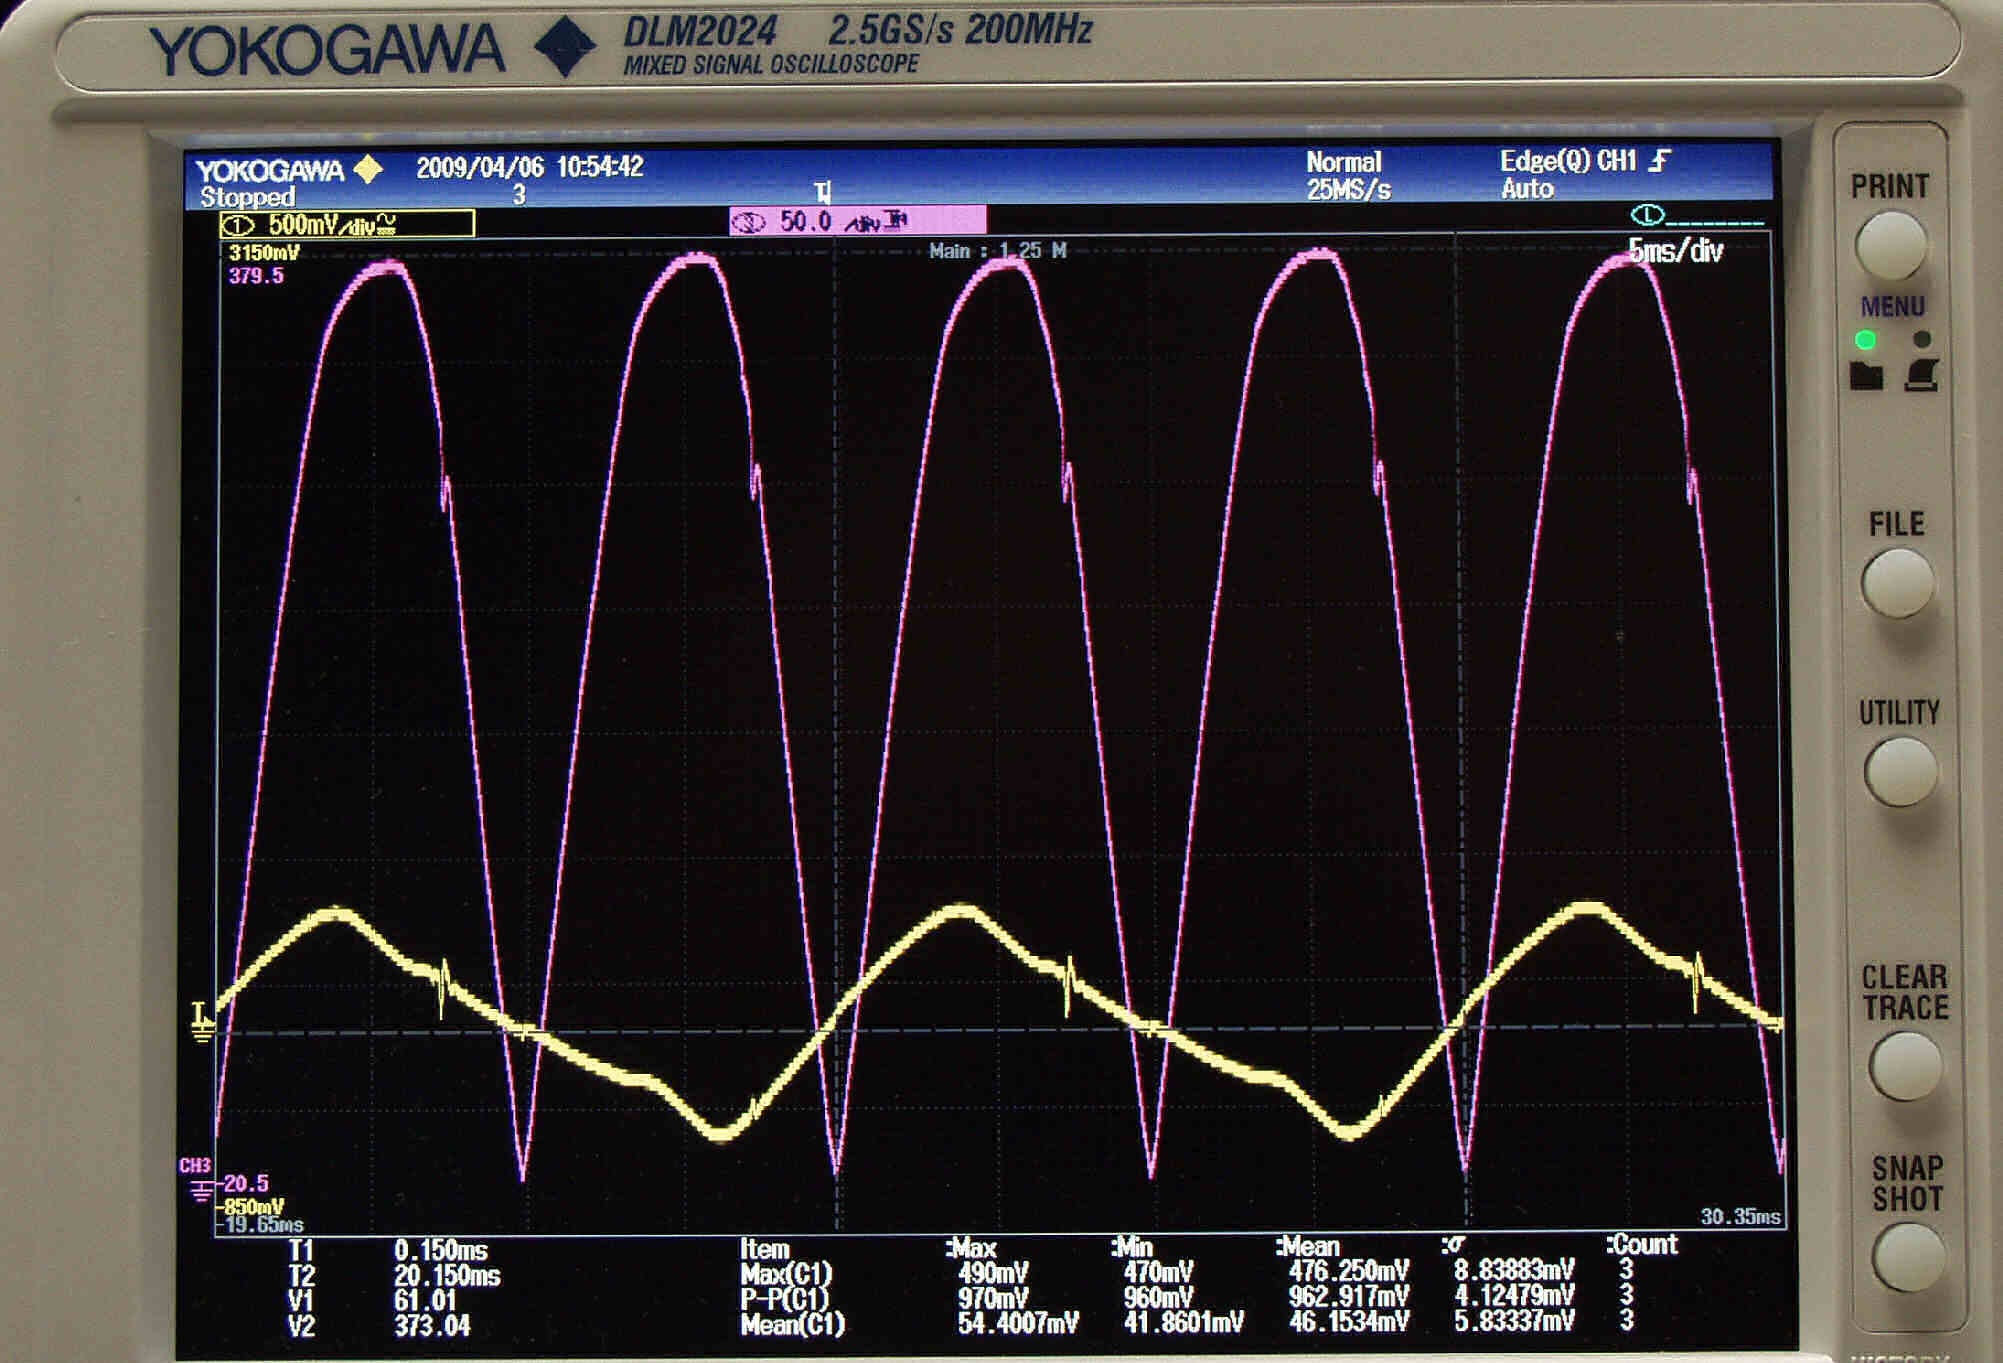Click the Mean(C1) measurement item

[x=792, y=1325]
